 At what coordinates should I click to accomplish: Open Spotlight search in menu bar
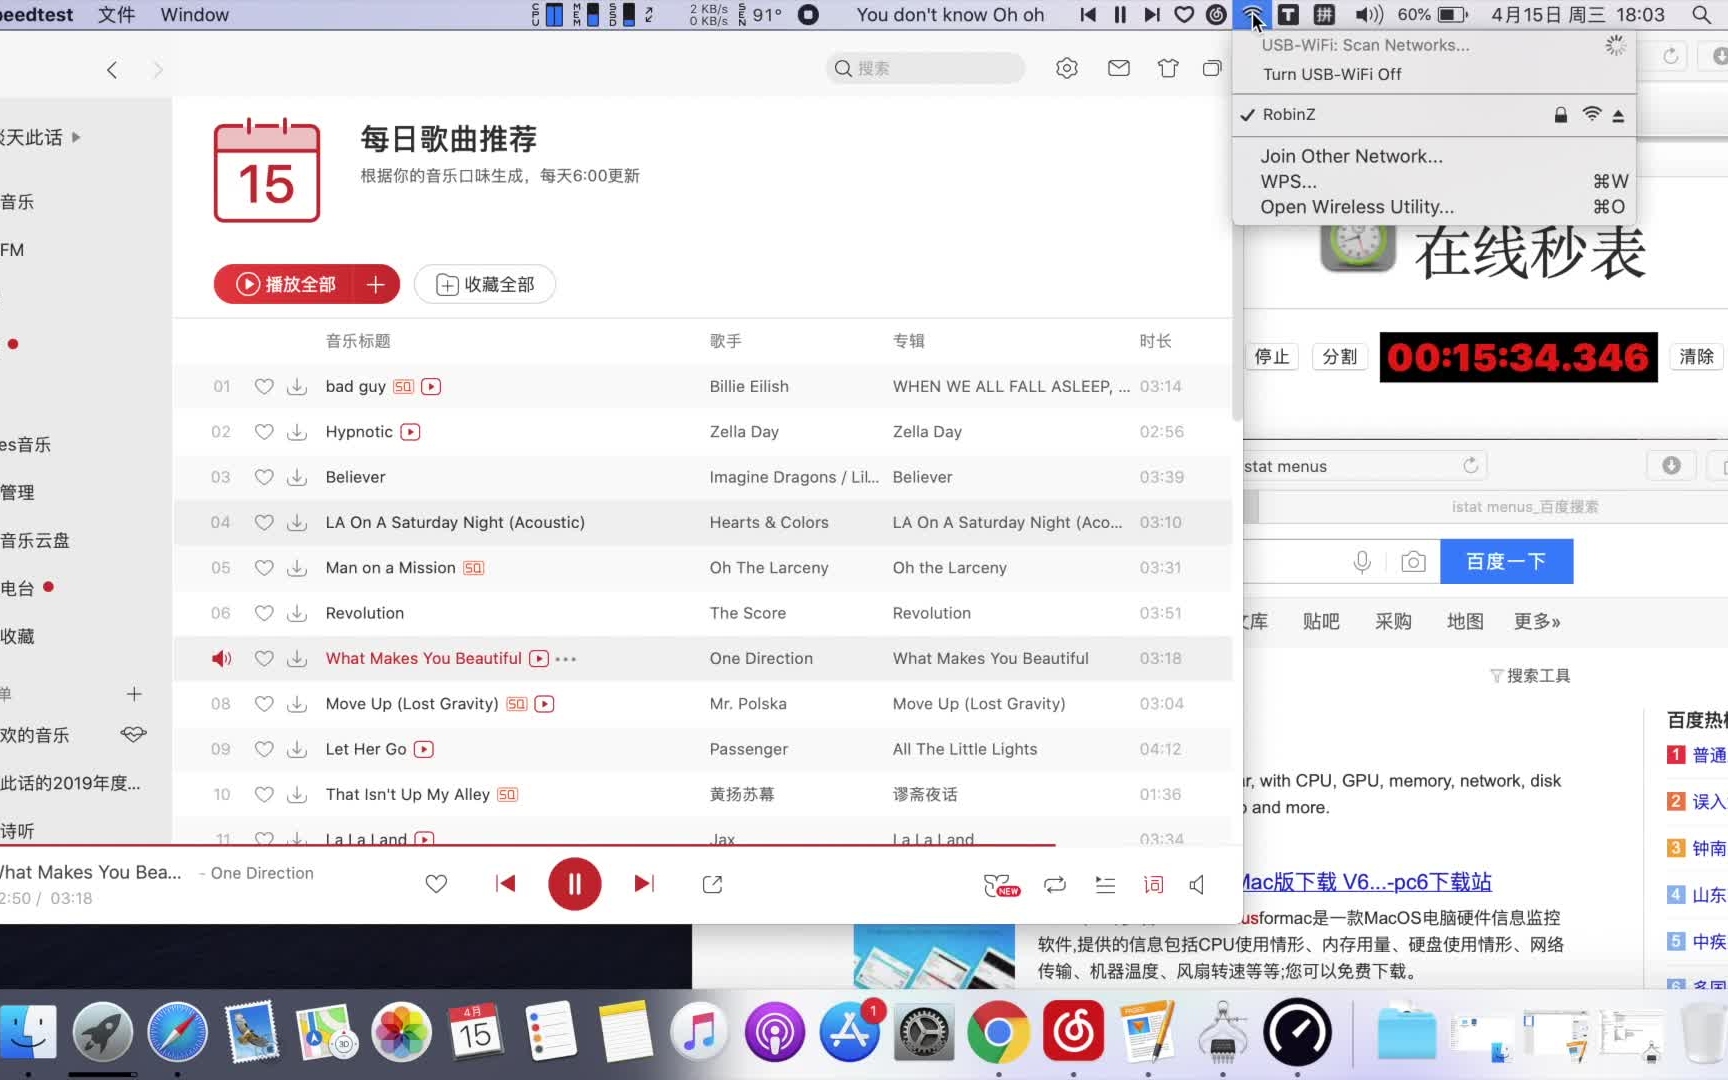1701,15
